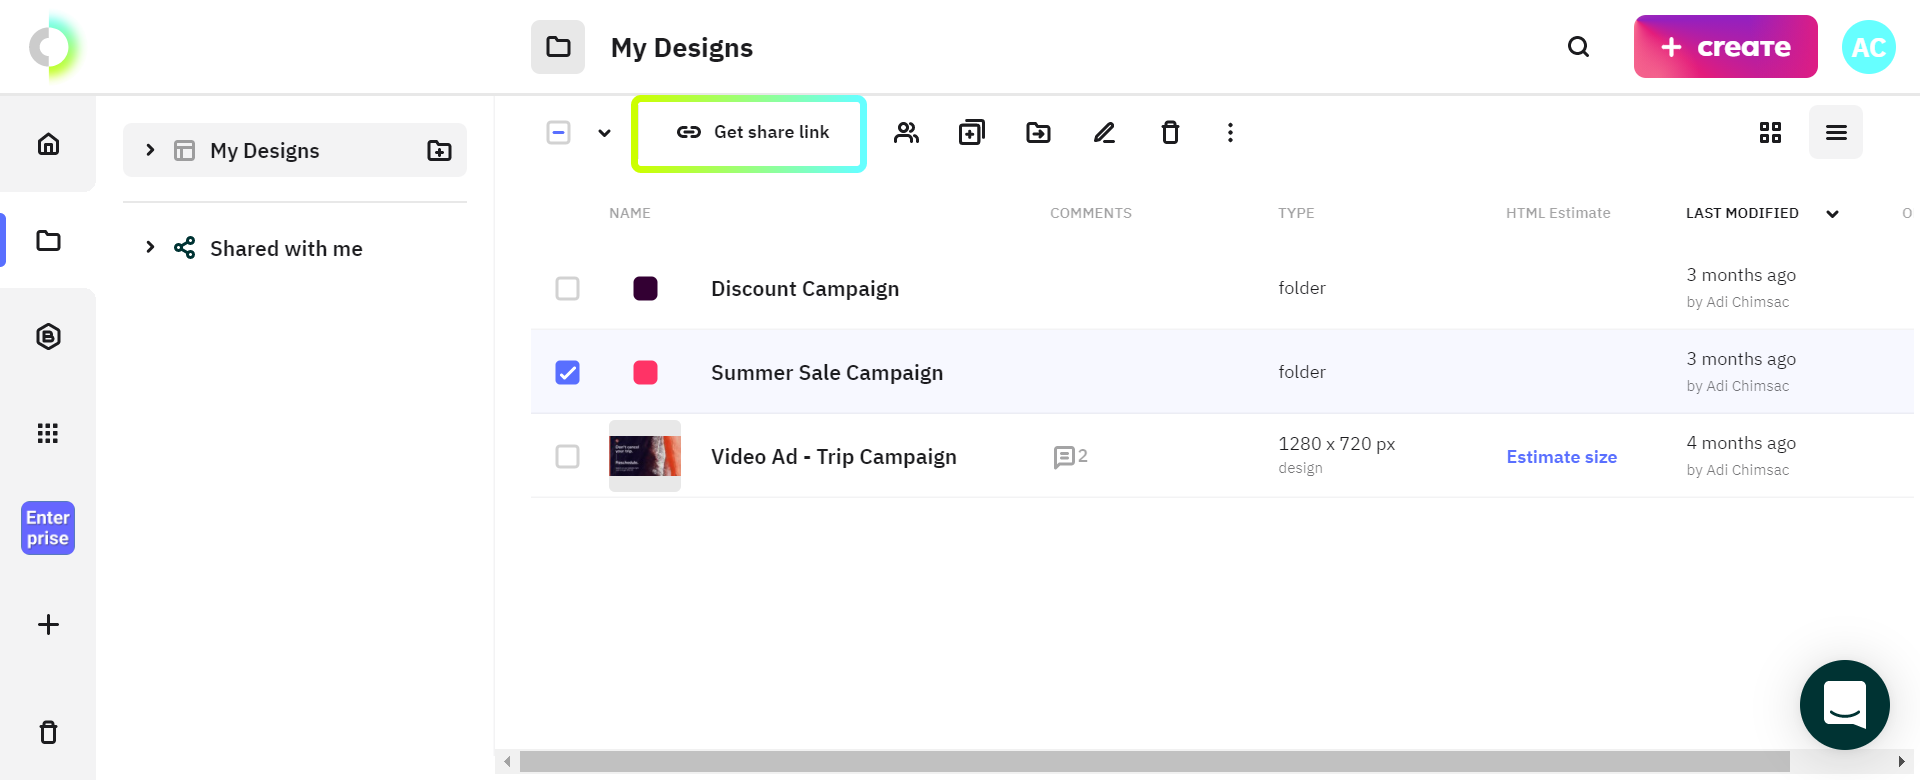This screenshot has height=780, width=1920.
Task: Open the selection dropdown arrow beside master checkbox
Action: click(x=604, y=133)
